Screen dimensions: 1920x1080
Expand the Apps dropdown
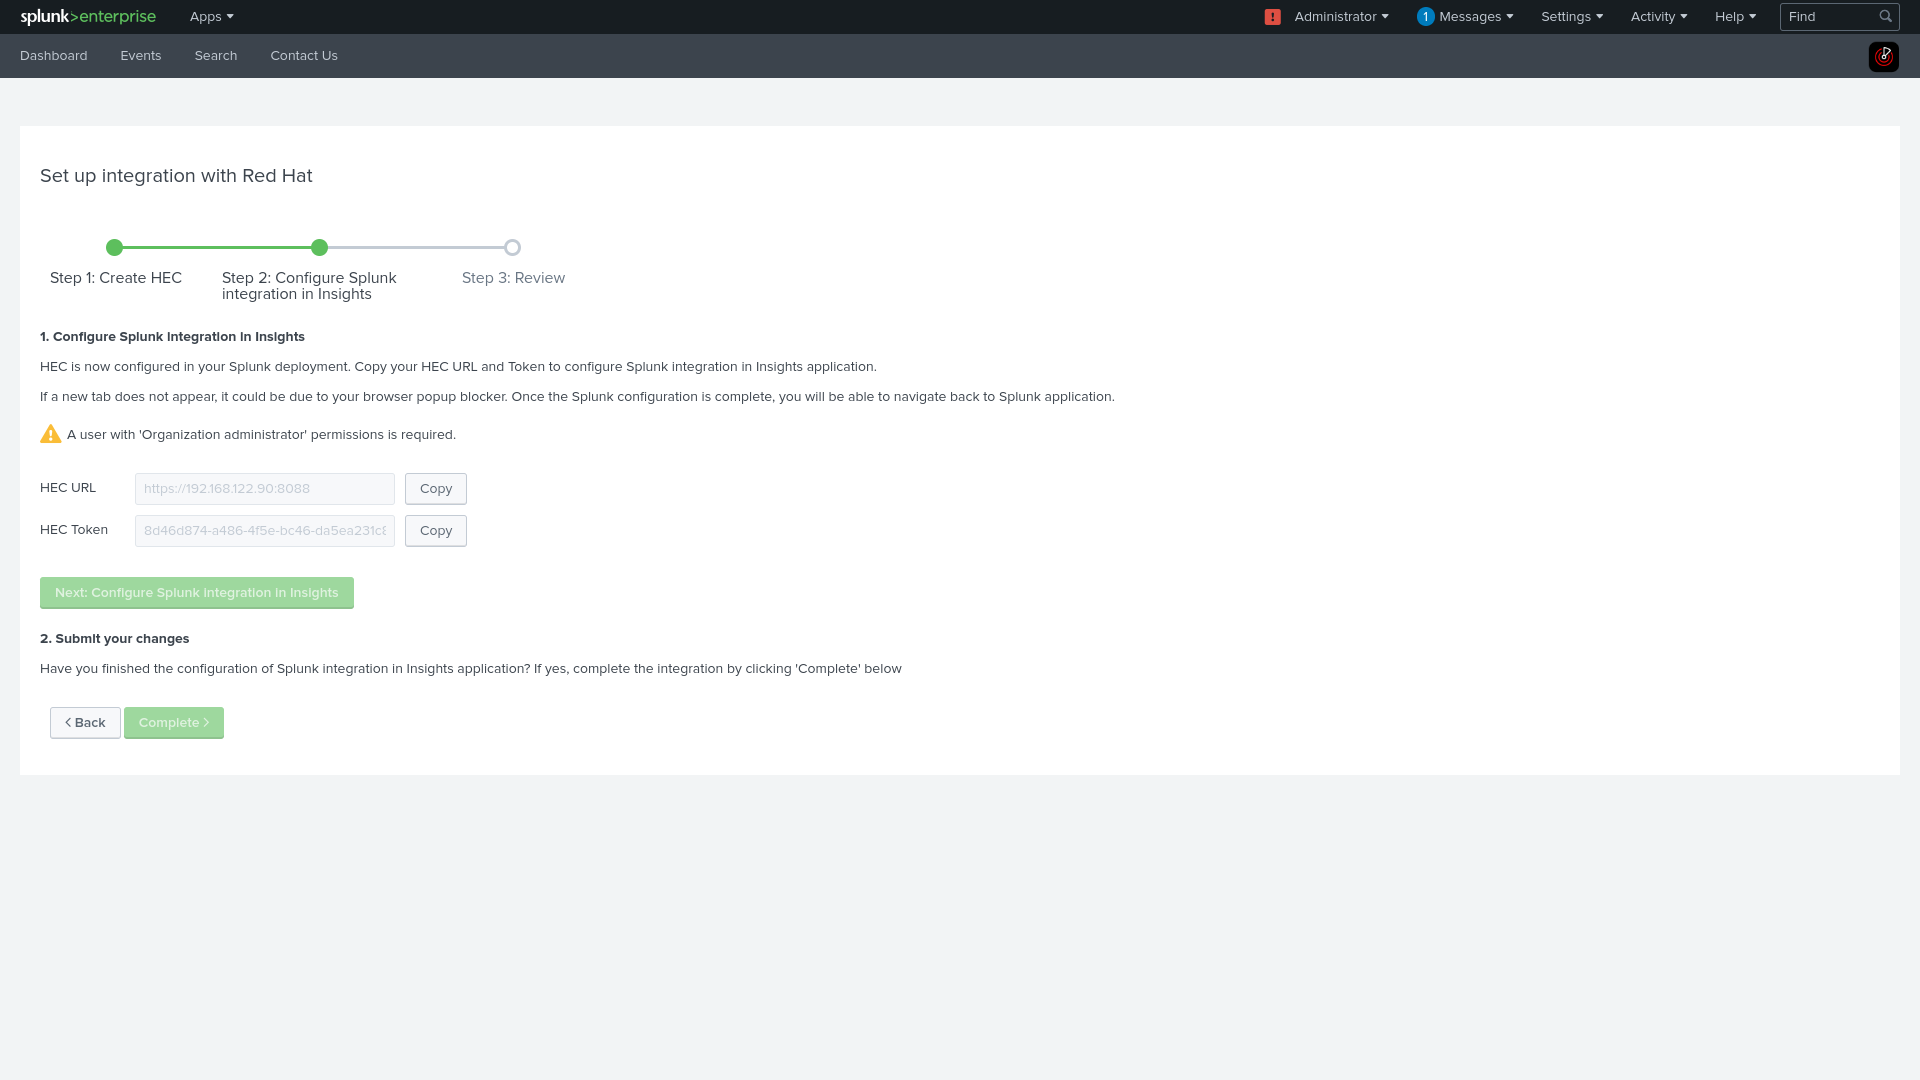(x=211, y=17)
